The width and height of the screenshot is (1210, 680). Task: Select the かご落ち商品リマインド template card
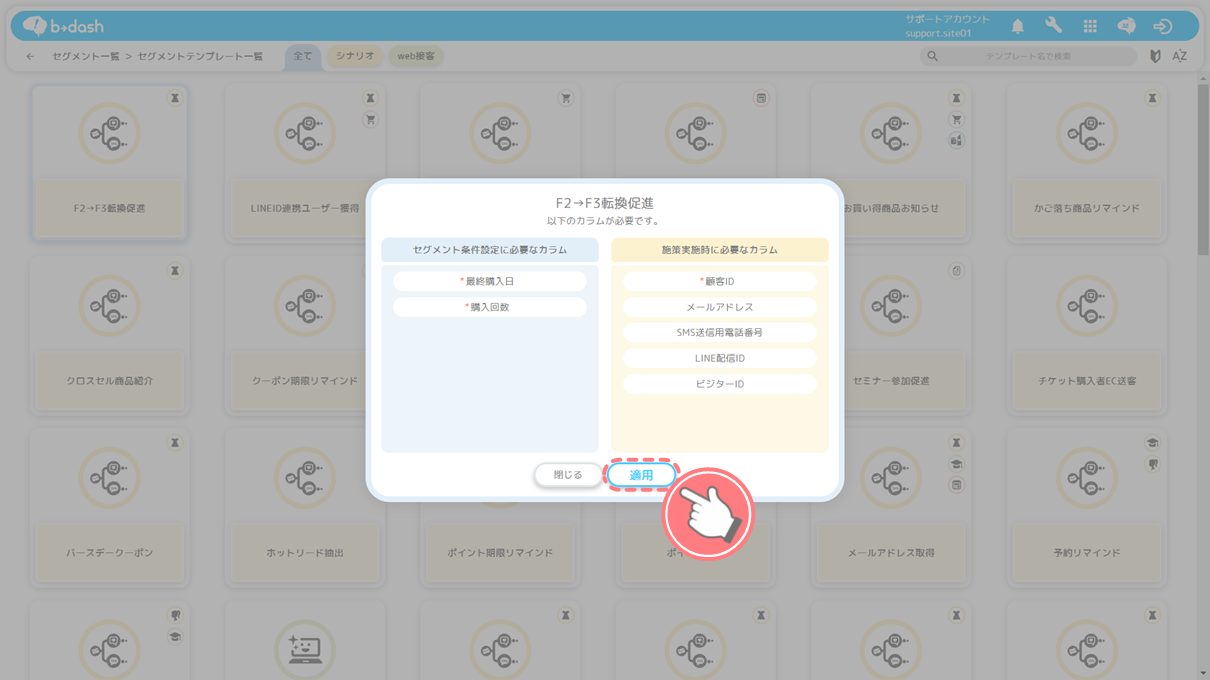point(1087,163)
